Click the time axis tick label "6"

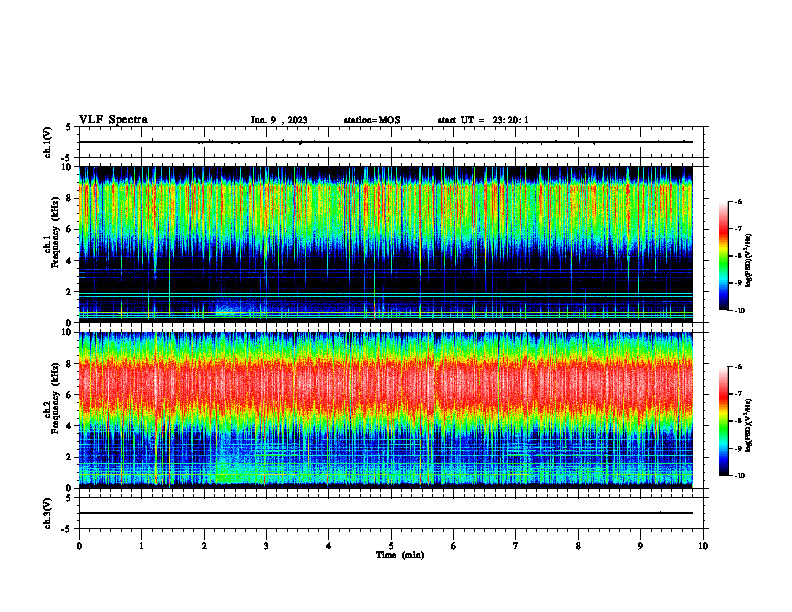[453, 546]
